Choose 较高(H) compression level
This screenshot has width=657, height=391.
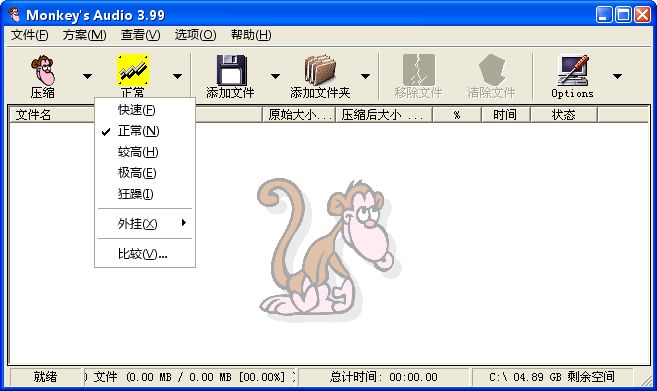point(145,152)
